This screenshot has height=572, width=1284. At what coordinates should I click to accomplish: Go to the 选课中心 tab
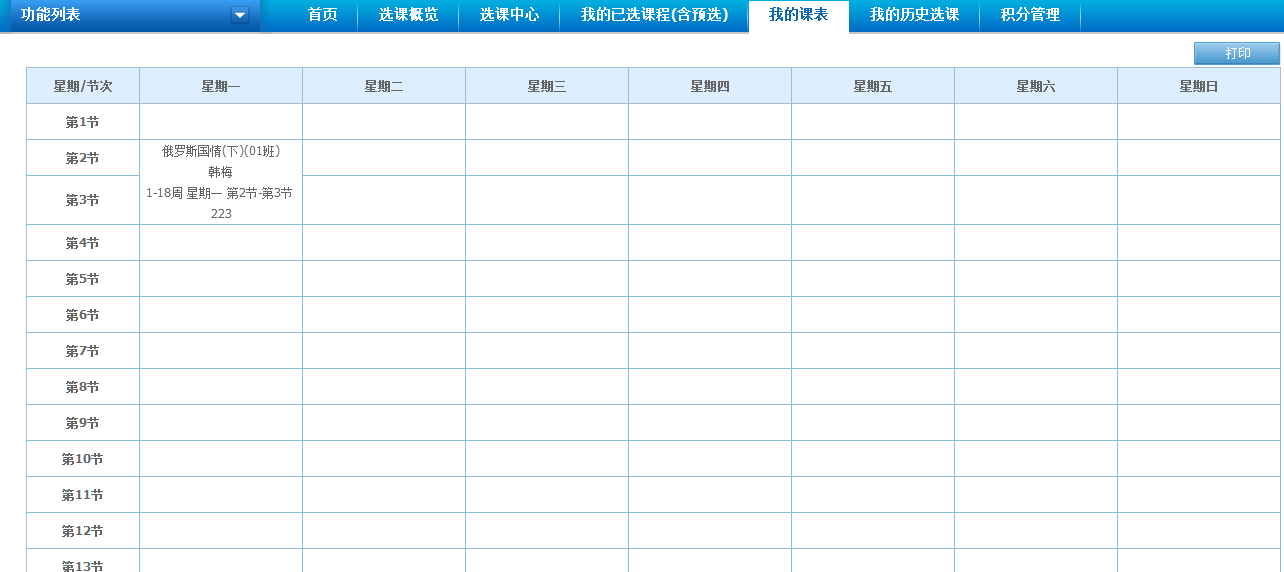pos(509,15)
